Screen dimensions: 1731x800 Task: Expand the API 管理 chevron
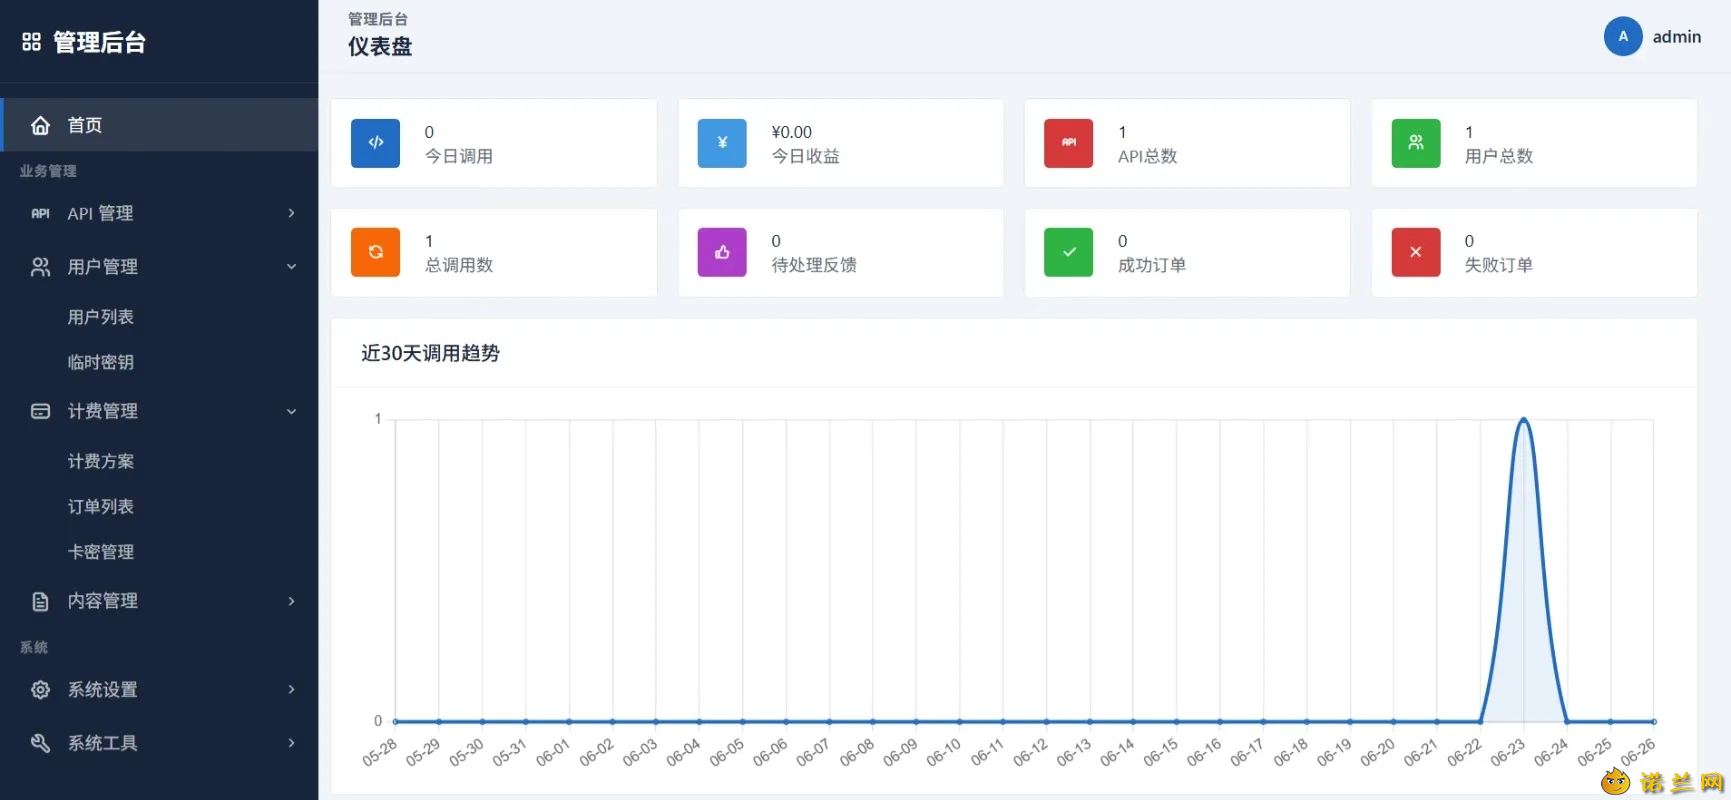tap(291, 213)
